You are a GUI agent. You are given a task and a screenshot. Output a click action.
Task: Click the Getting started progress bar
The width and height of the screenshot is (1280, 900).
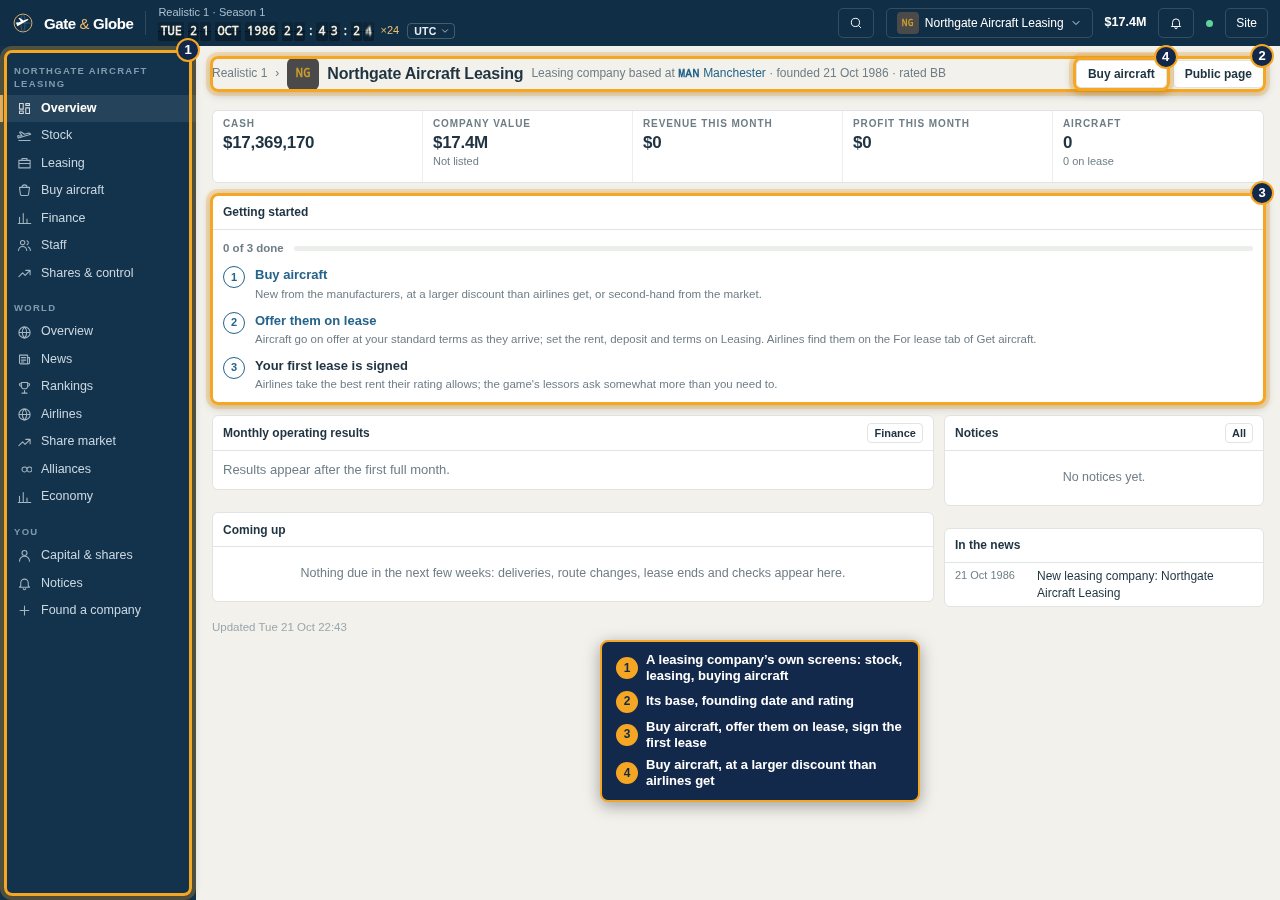click(x=773, y=248)
